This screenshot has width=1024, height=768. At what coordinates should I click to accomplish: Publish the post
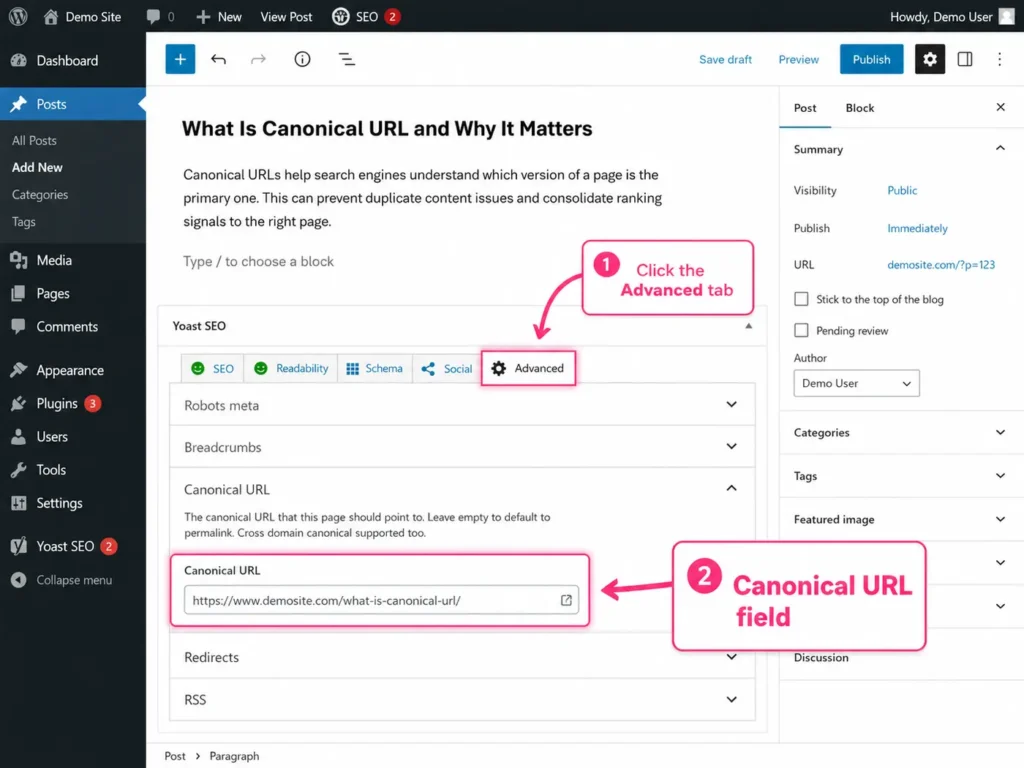[871, 59]
